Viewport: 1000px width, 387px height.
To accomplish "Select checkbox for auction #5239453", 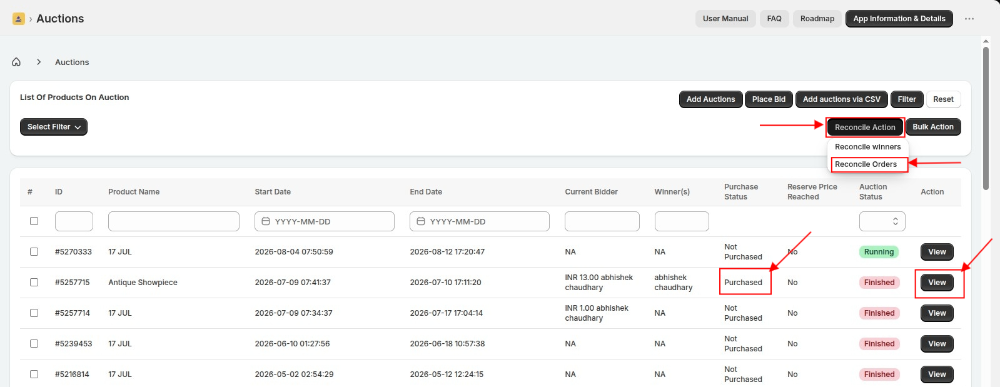I will [34, 344].
